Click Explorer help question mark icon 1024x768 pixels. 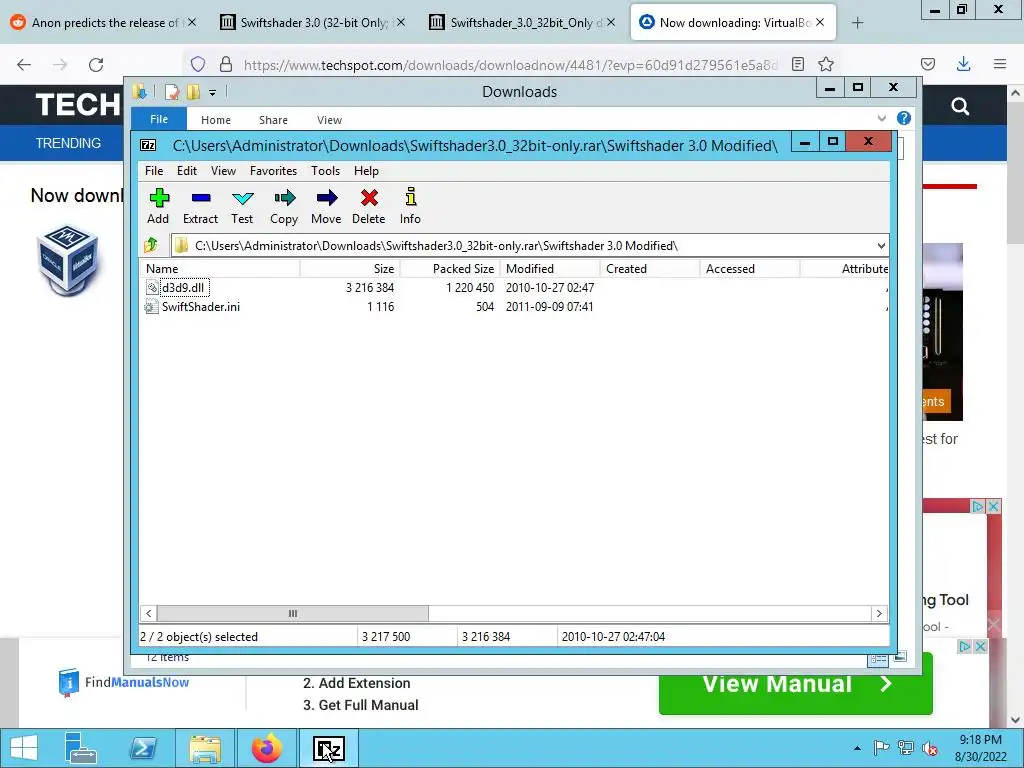[x=904, y=118]
